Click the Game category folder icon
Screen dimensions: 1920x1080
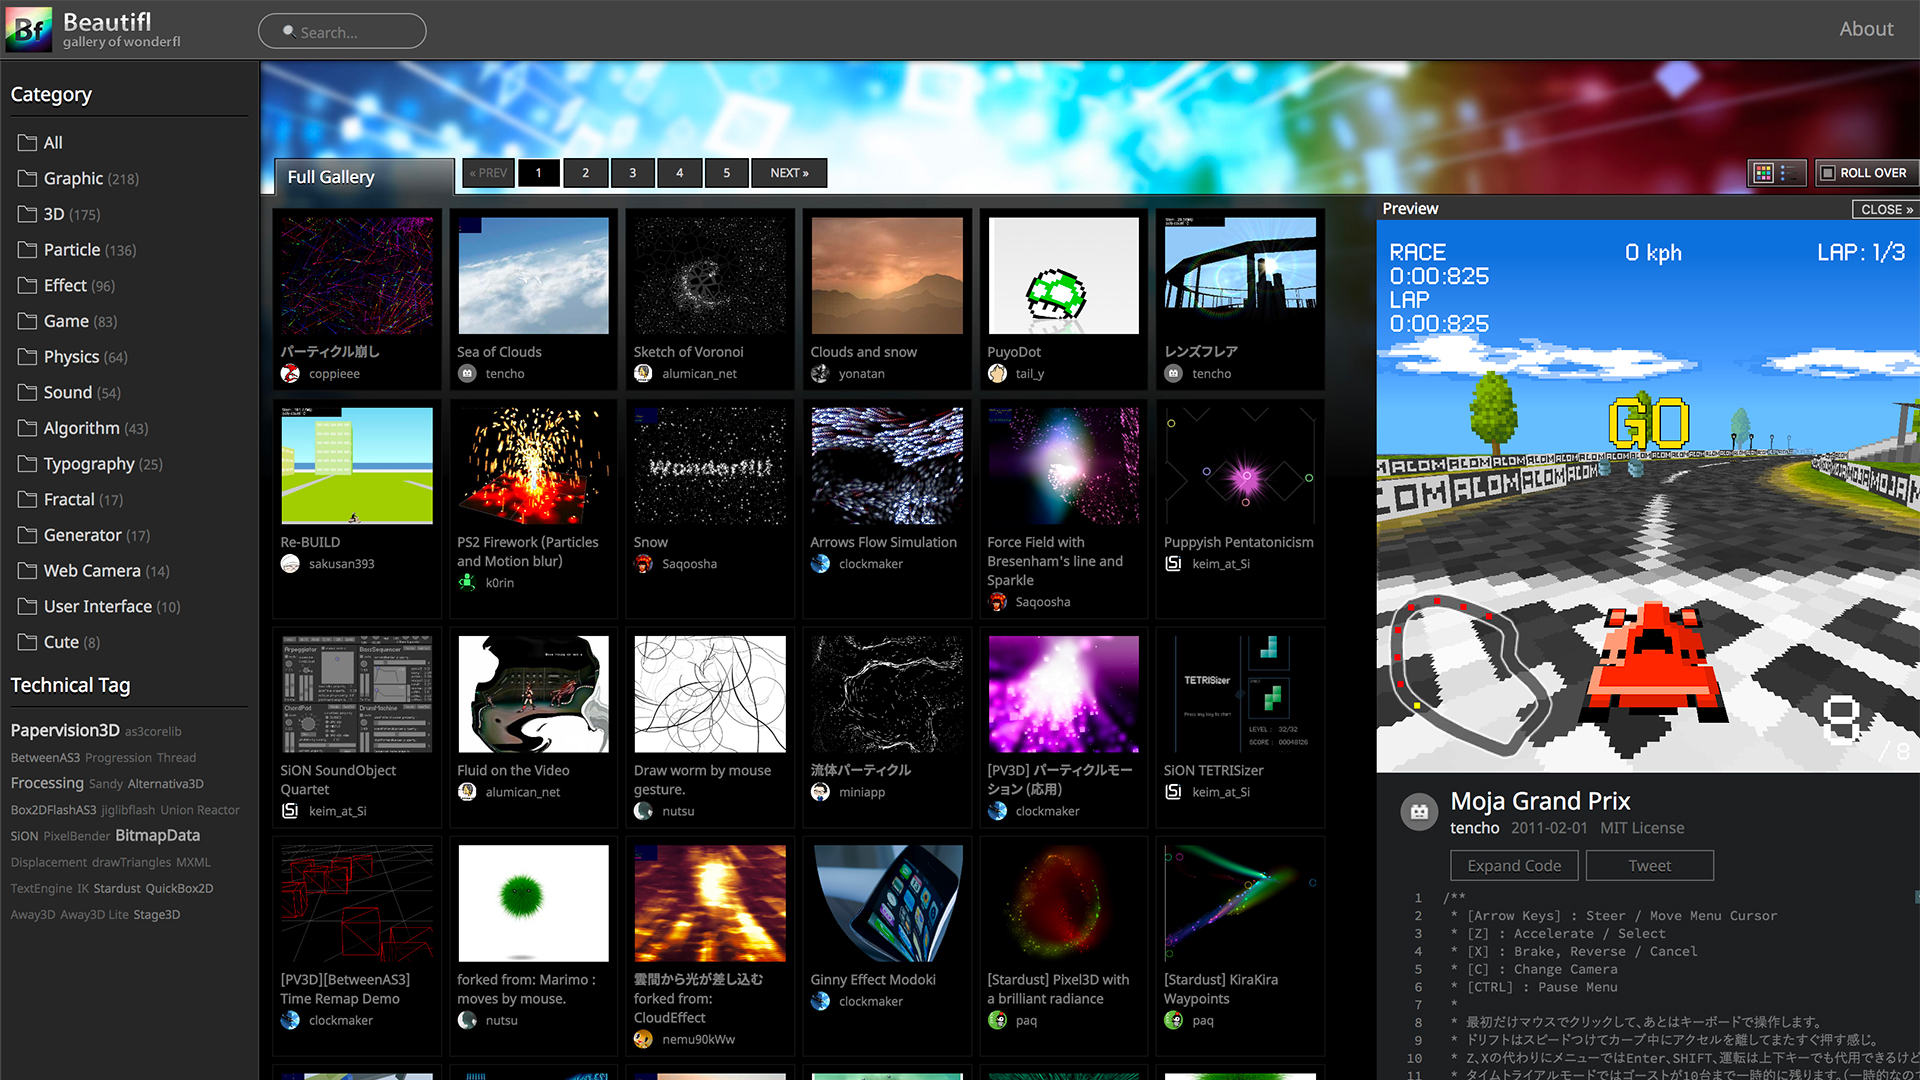27,321
